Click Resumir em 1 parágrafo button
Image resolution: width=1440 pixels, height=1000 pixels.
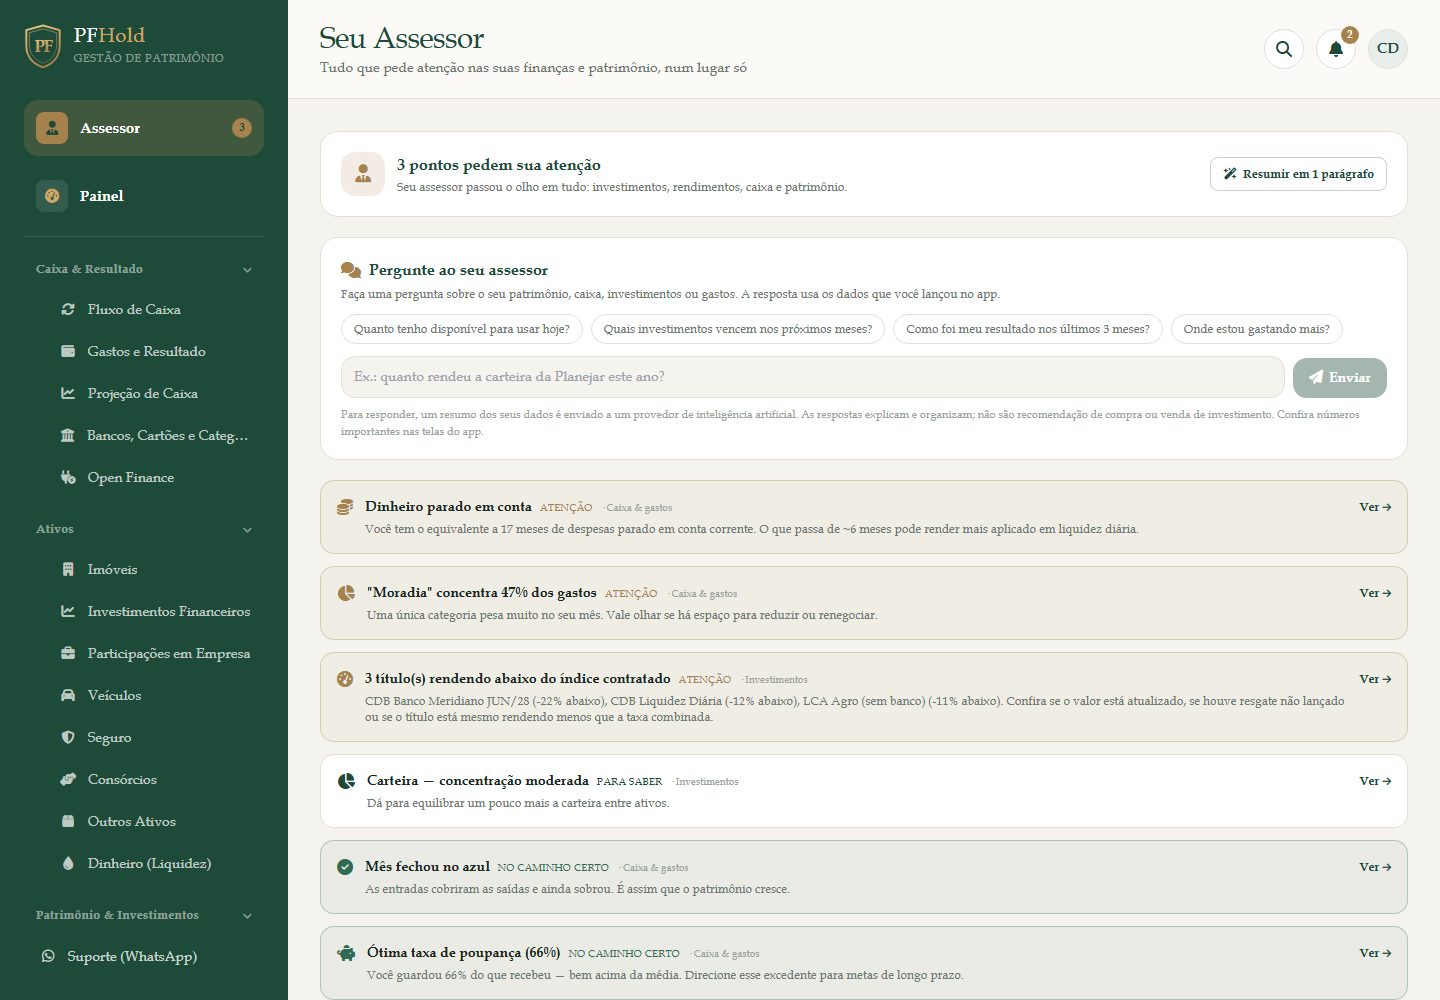pos(1298,174)
